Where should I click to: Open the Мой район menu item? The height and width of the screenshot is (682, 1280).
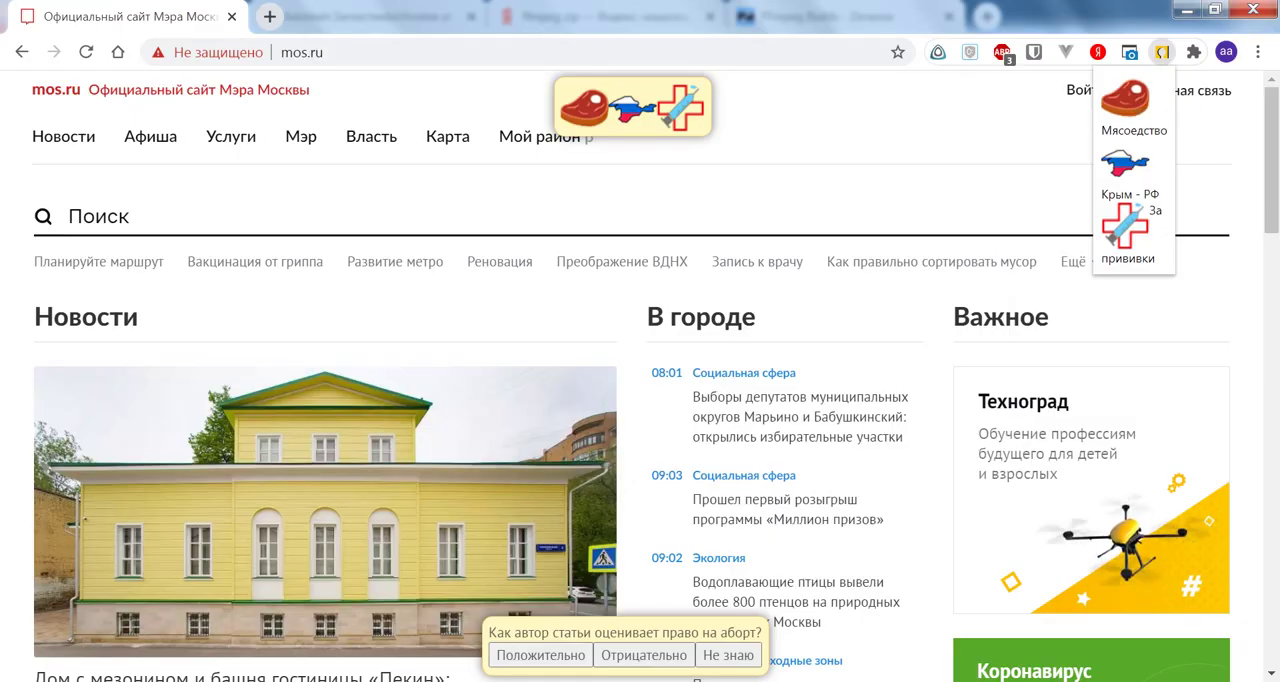(x=540, y=137)
